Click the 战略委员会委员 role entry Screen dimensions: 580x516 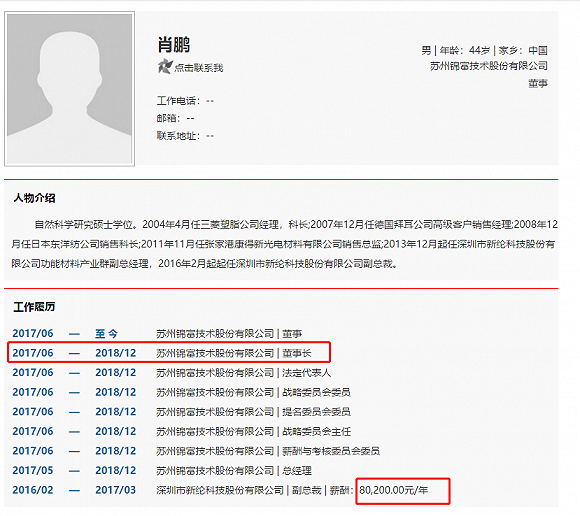point(316,392)
